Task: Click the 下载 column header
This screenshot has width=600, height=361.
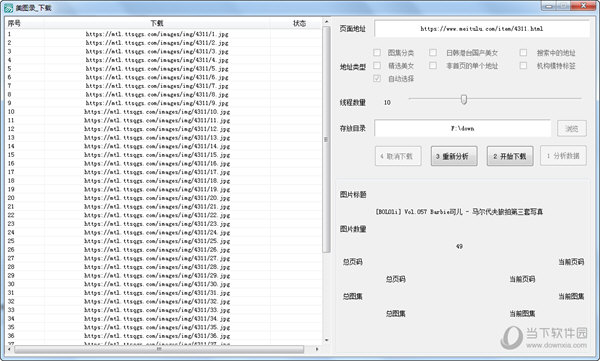Action: [x=157, y=23]
